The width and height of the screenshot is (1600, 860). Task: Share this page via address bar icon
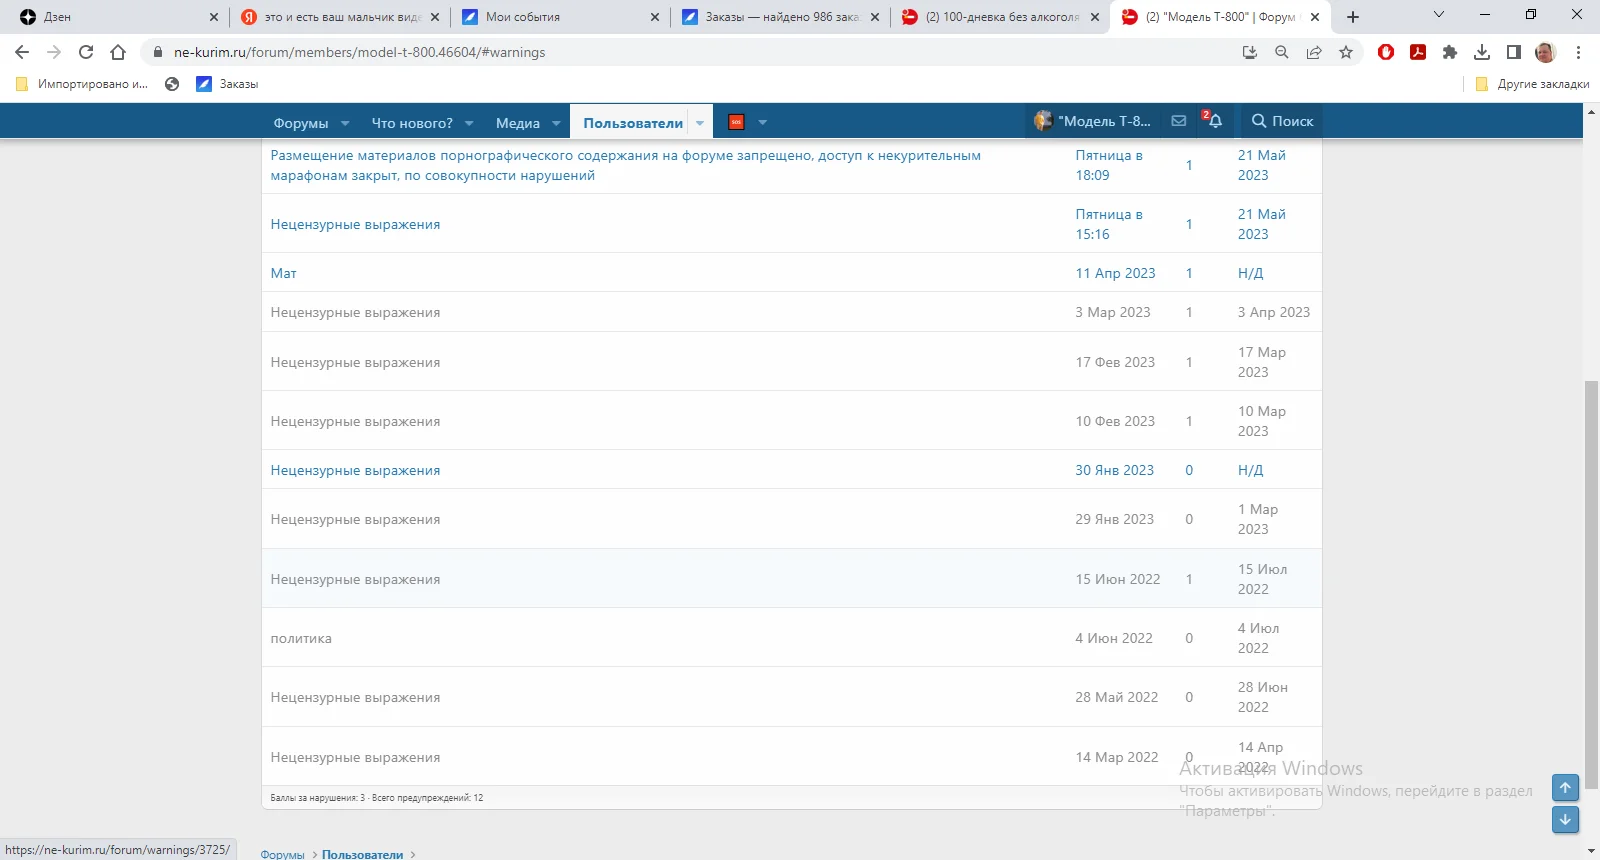[x=1314, y=52]
